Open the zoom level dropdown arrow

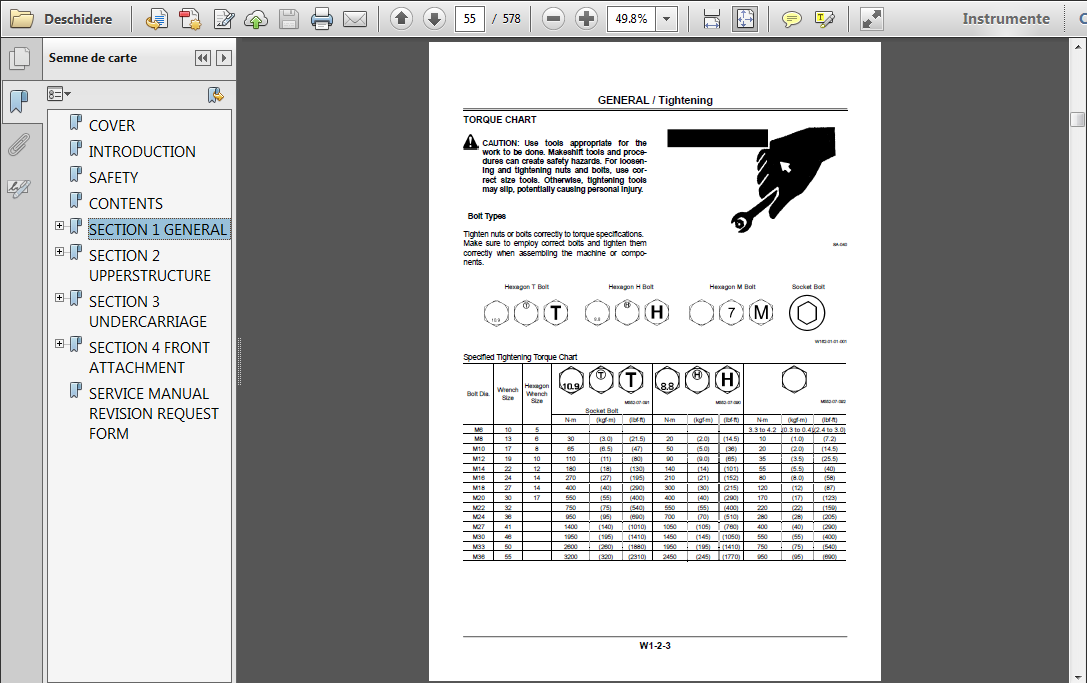click(x=666, y=19)
